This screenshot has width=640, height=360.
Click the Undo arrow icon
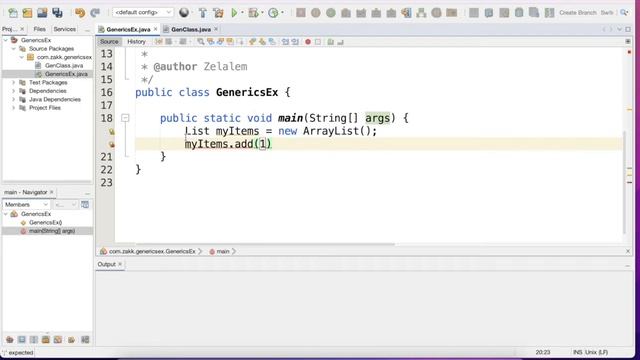(80, 13)
